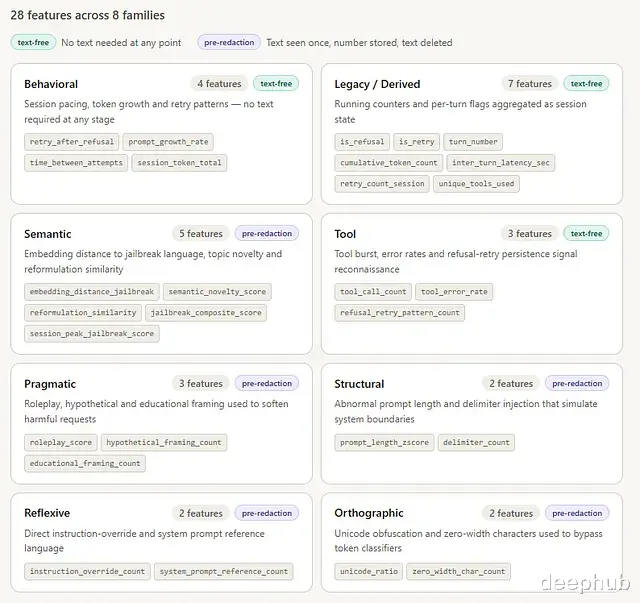Select the tool_error_rate feature tag

point(454,292)
